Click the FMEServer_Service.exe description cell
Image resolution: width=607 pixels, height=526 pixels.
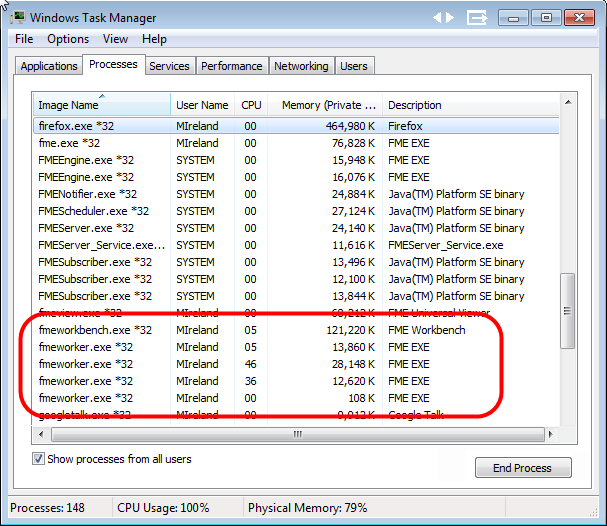click(x=446, y=245)
